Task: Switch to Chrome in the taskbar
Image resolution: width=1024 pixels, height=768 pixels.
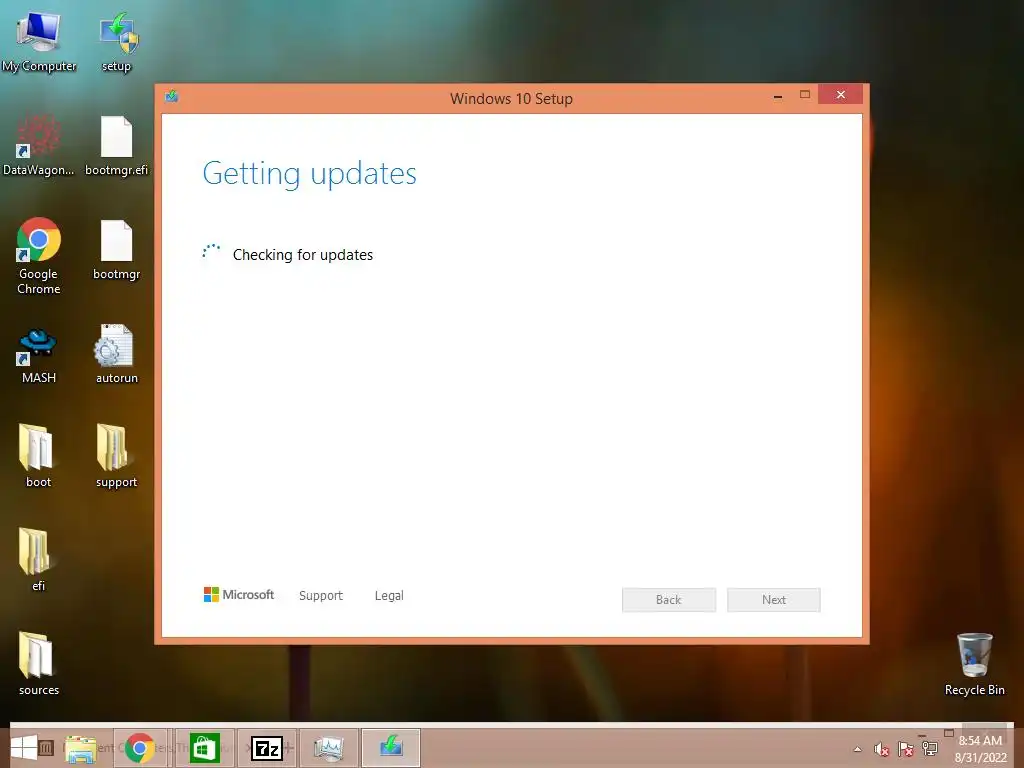Action: pyautogui.click(x=140, y=748)
